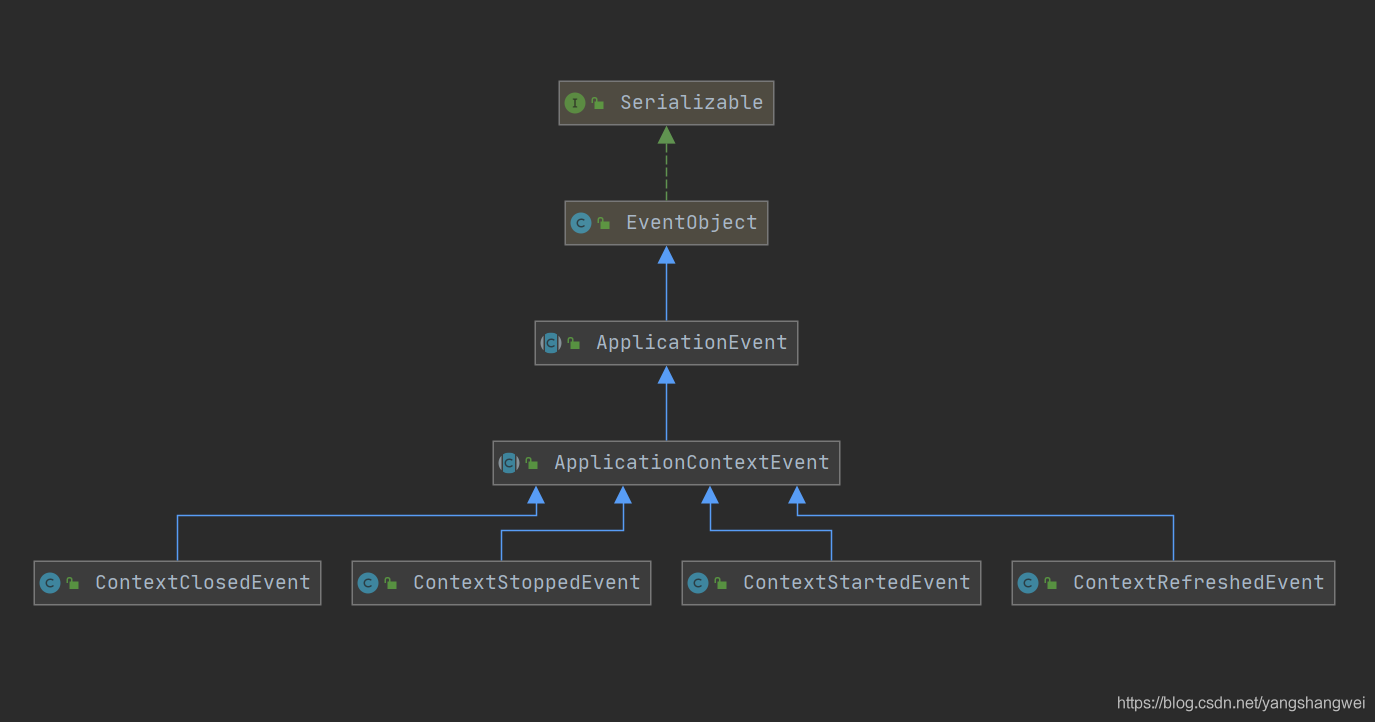Click the abstract class icon on ApplicationEvent
Screen dimensions: 1375x722
coord(550,343)
